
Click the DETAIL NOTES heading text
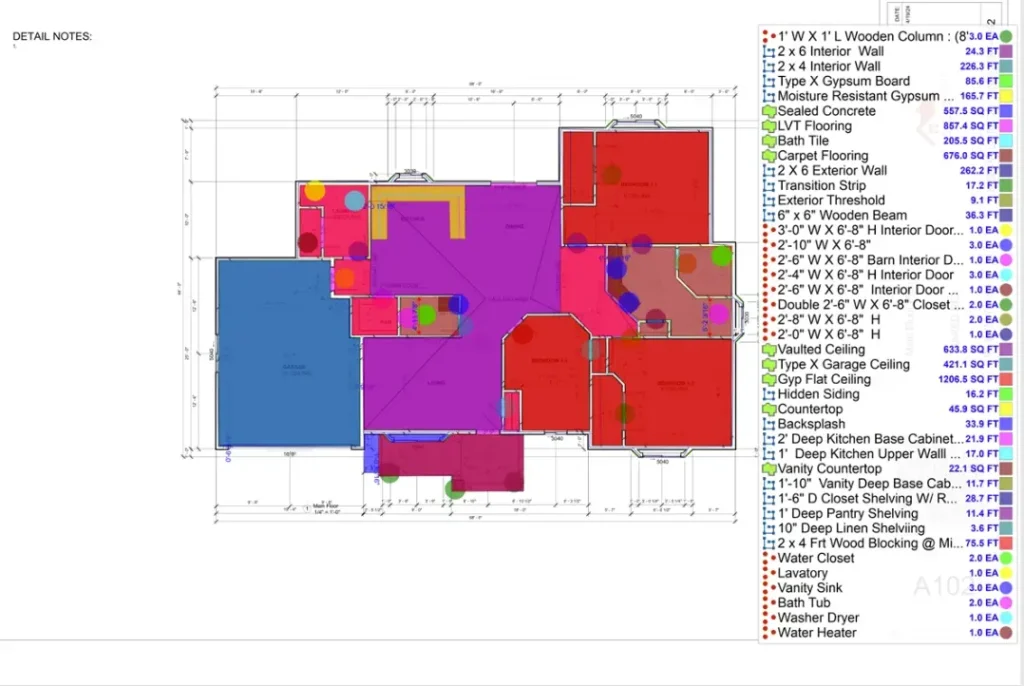point(52,37)
